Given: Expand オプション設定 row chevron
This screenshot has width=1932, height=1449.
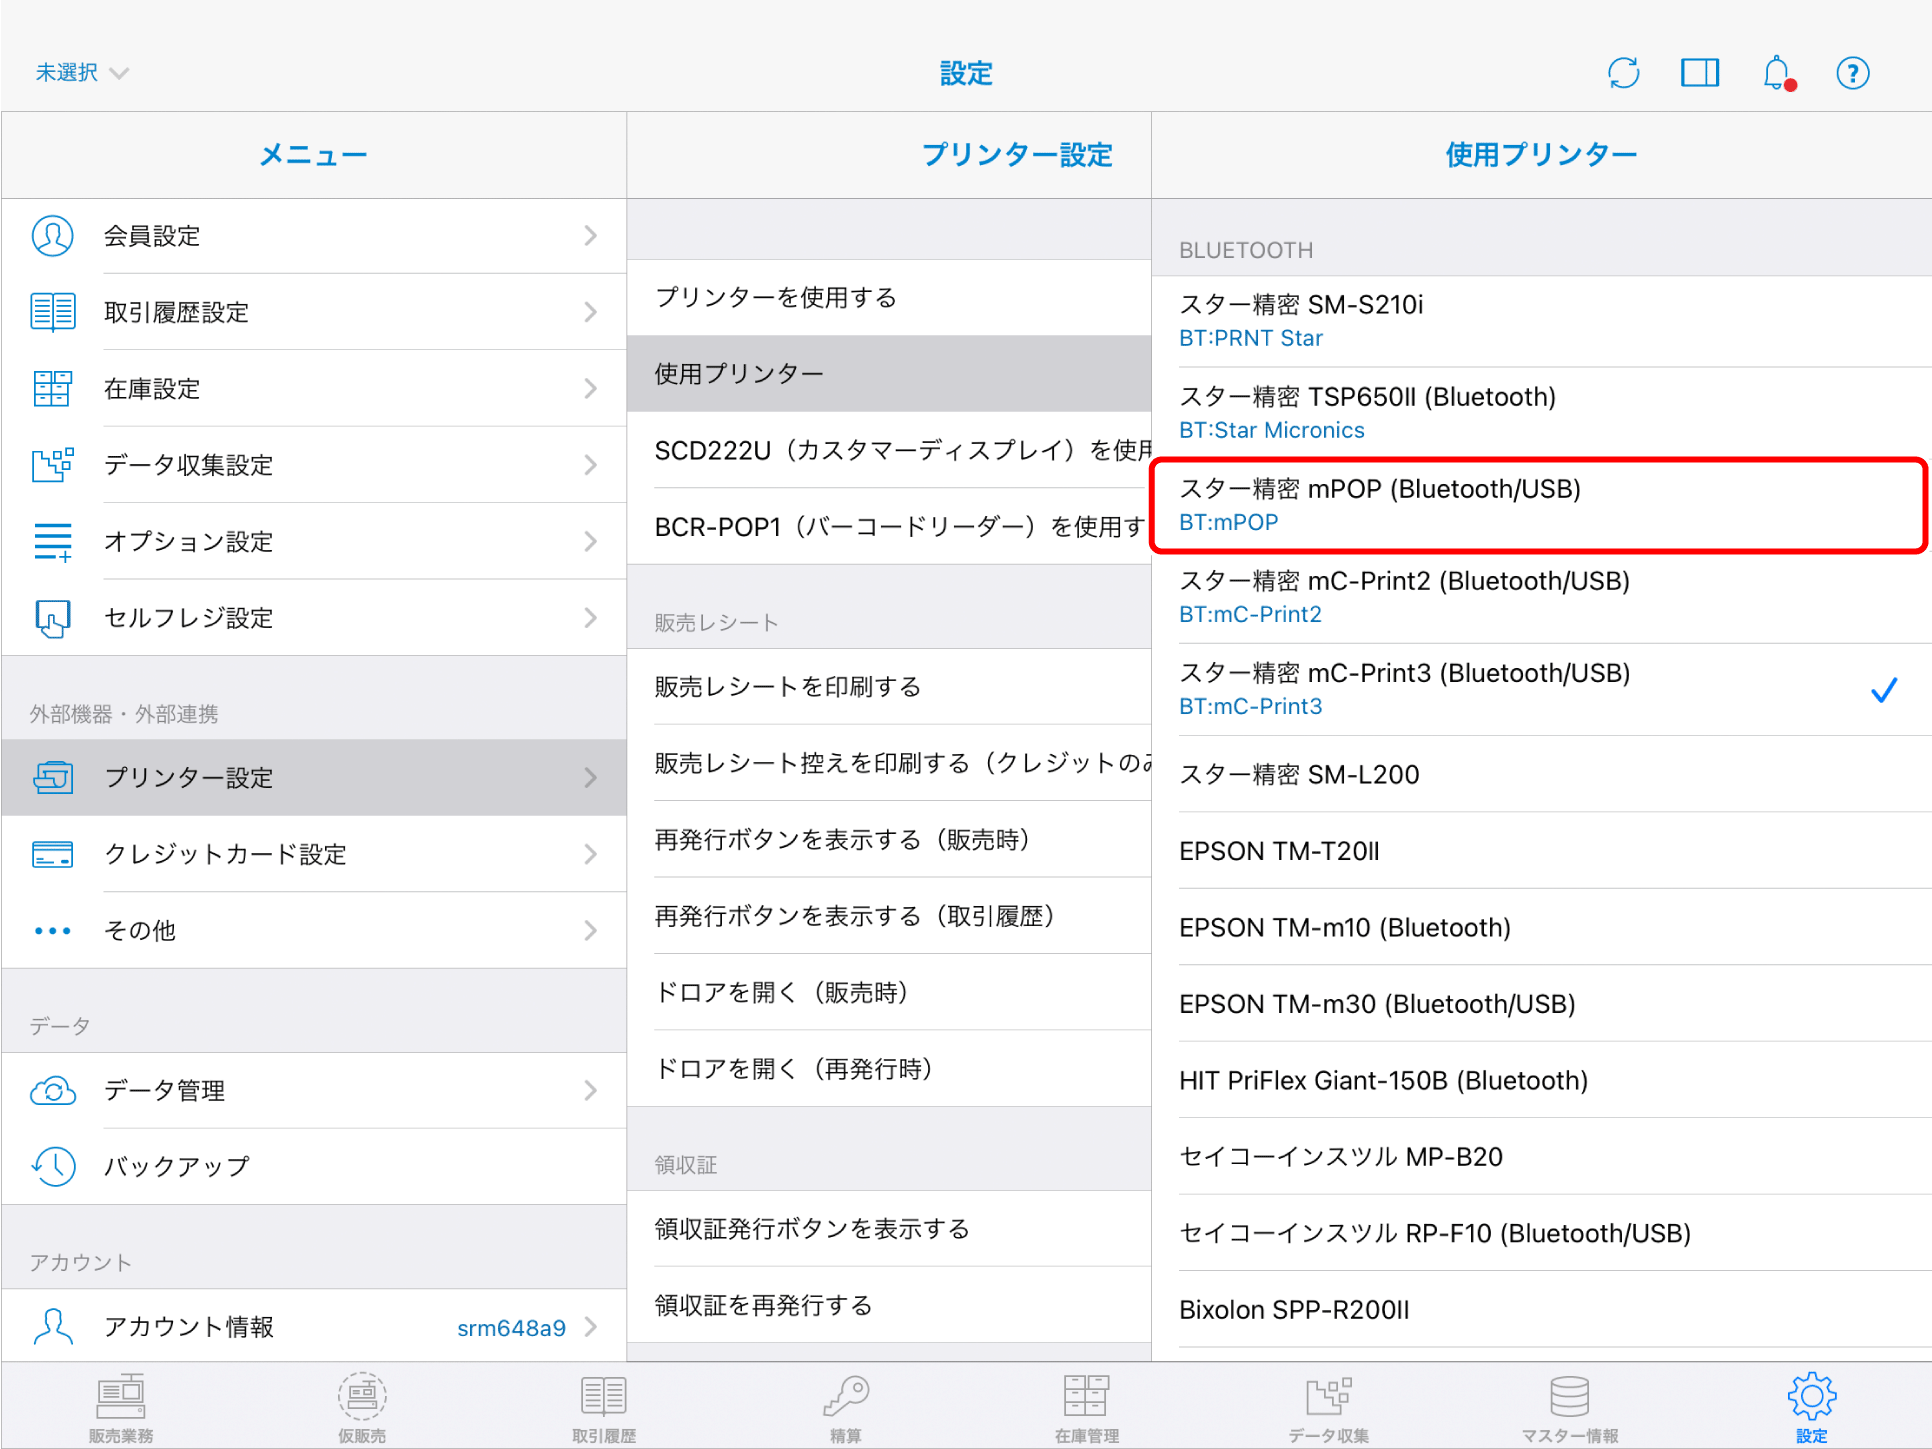Looking at the screenshot, I should (x=591, y=541).
